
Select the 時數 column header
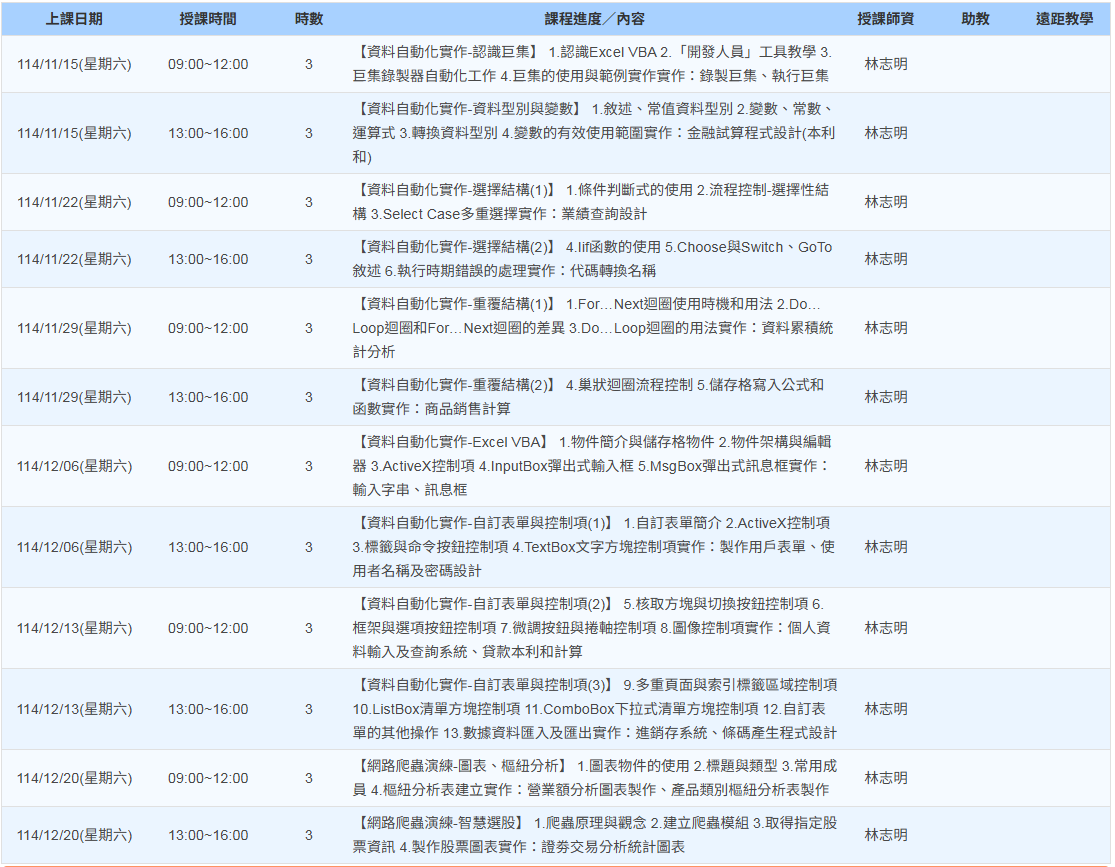(x=308, y=19)
